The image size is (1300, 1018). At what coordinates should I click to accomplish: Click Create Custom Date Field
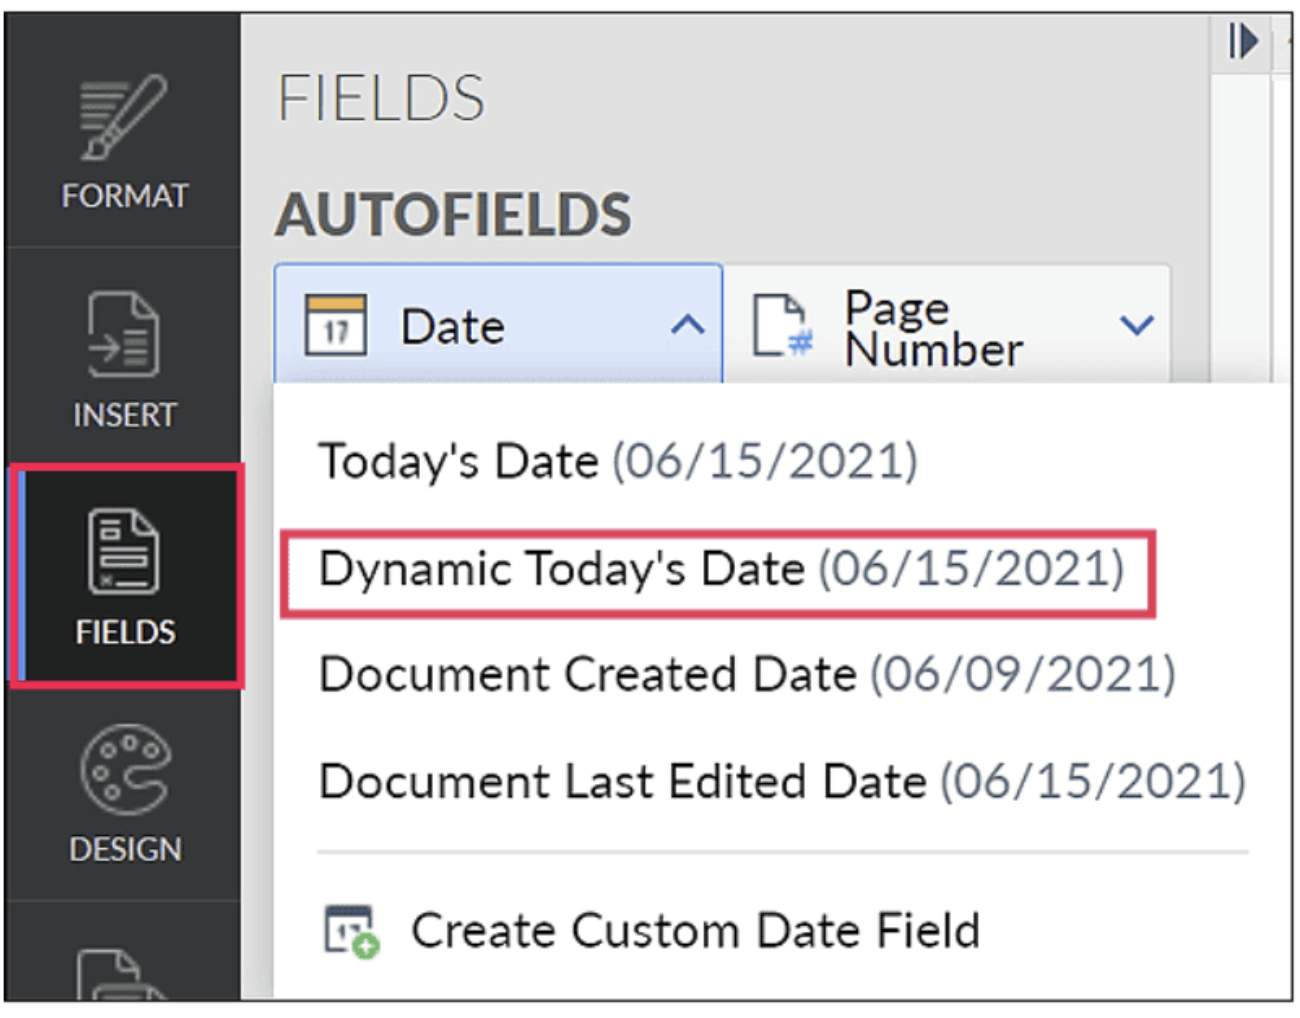(695, 931)
